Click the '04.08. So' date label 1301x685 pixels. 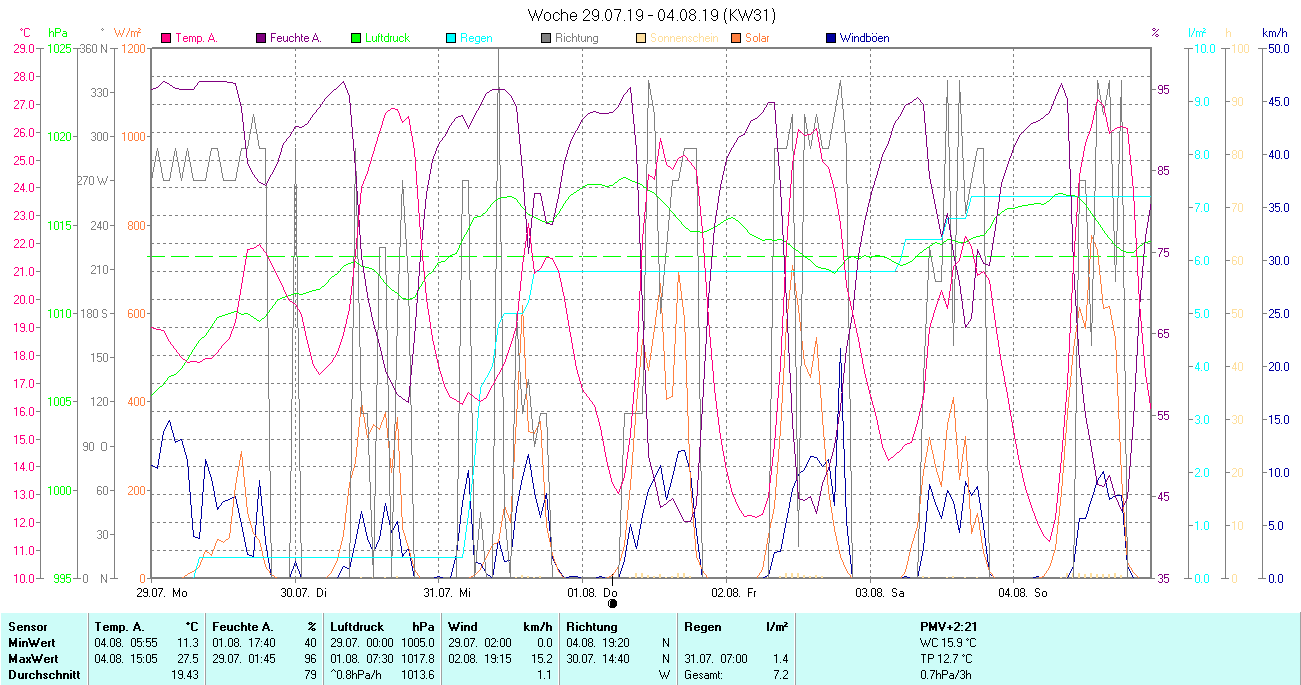click(1022, 592)
